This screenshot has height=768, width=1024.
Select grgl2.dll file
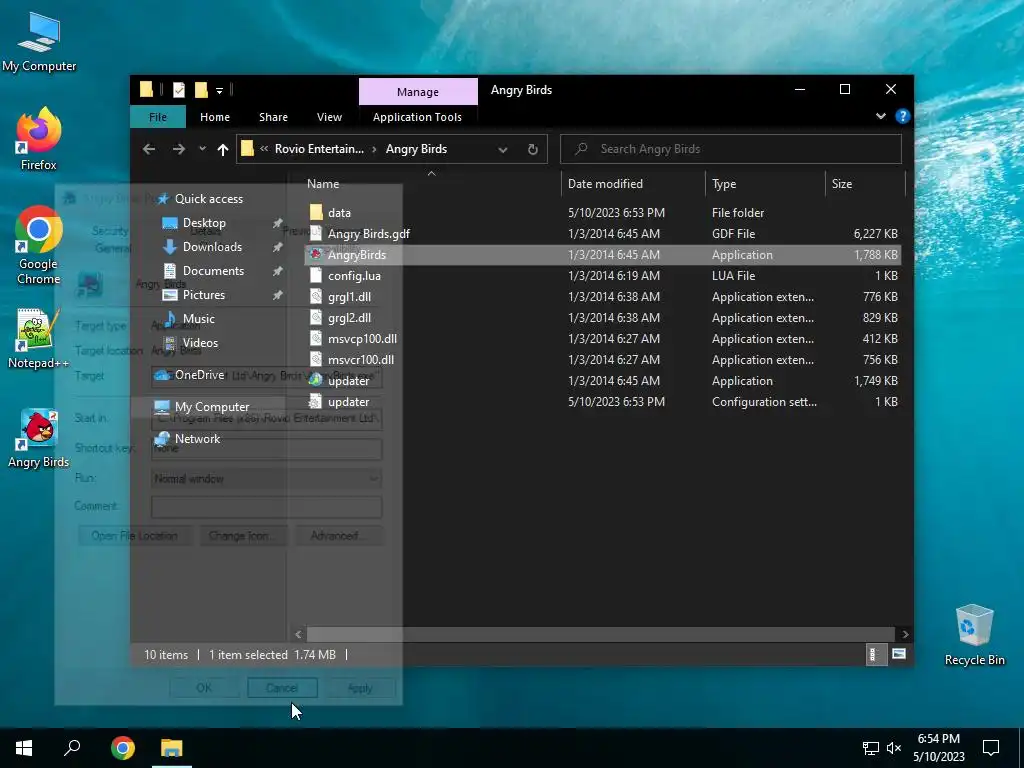pos(602,318)
